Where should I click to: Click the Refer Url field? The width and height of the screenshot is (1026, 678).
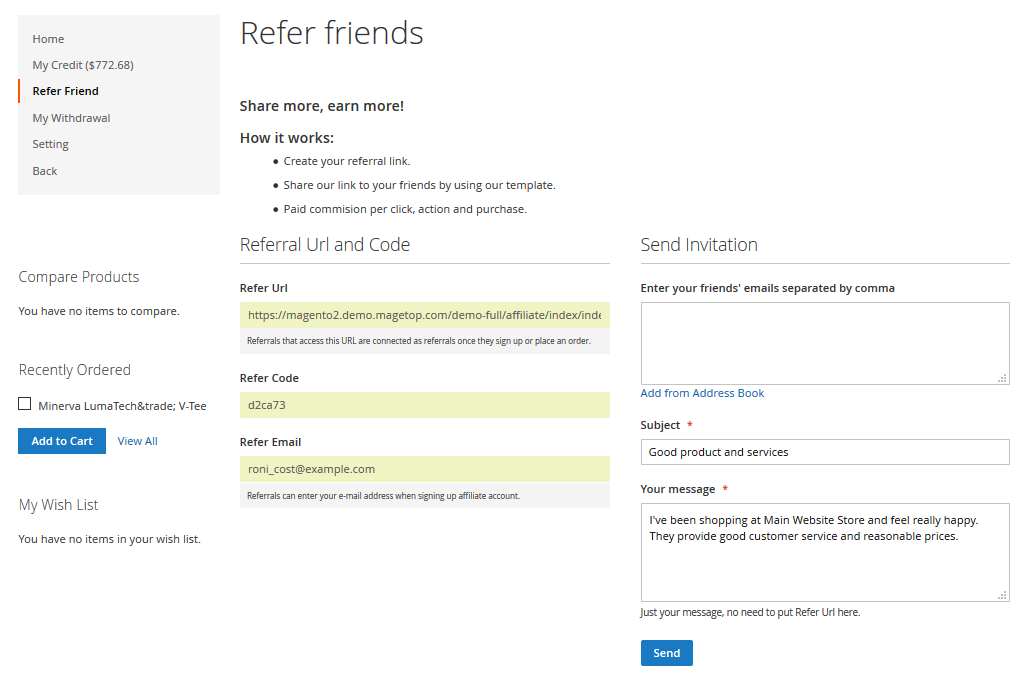pos(424,315)
